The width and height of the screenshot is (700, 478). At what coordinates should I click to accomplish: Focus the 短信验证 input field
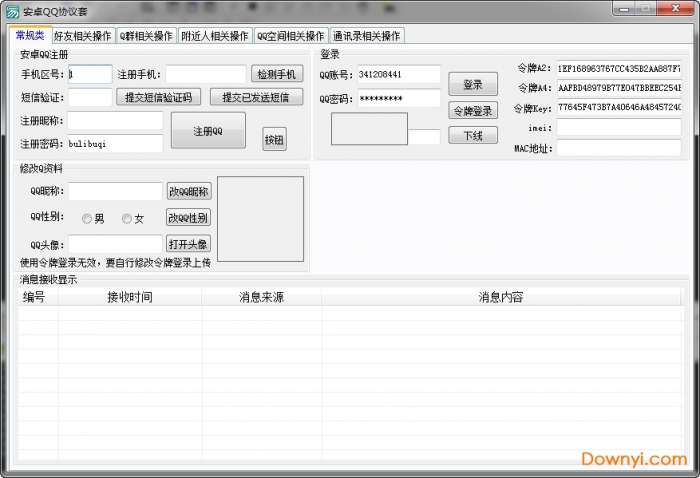click(x=90, y=97)
